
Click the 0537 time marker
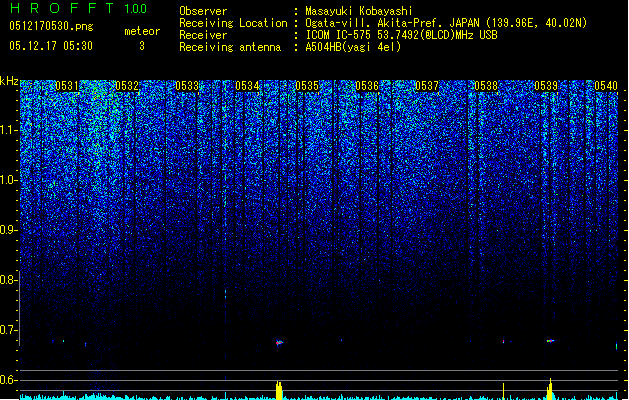[x=427, y=86]
